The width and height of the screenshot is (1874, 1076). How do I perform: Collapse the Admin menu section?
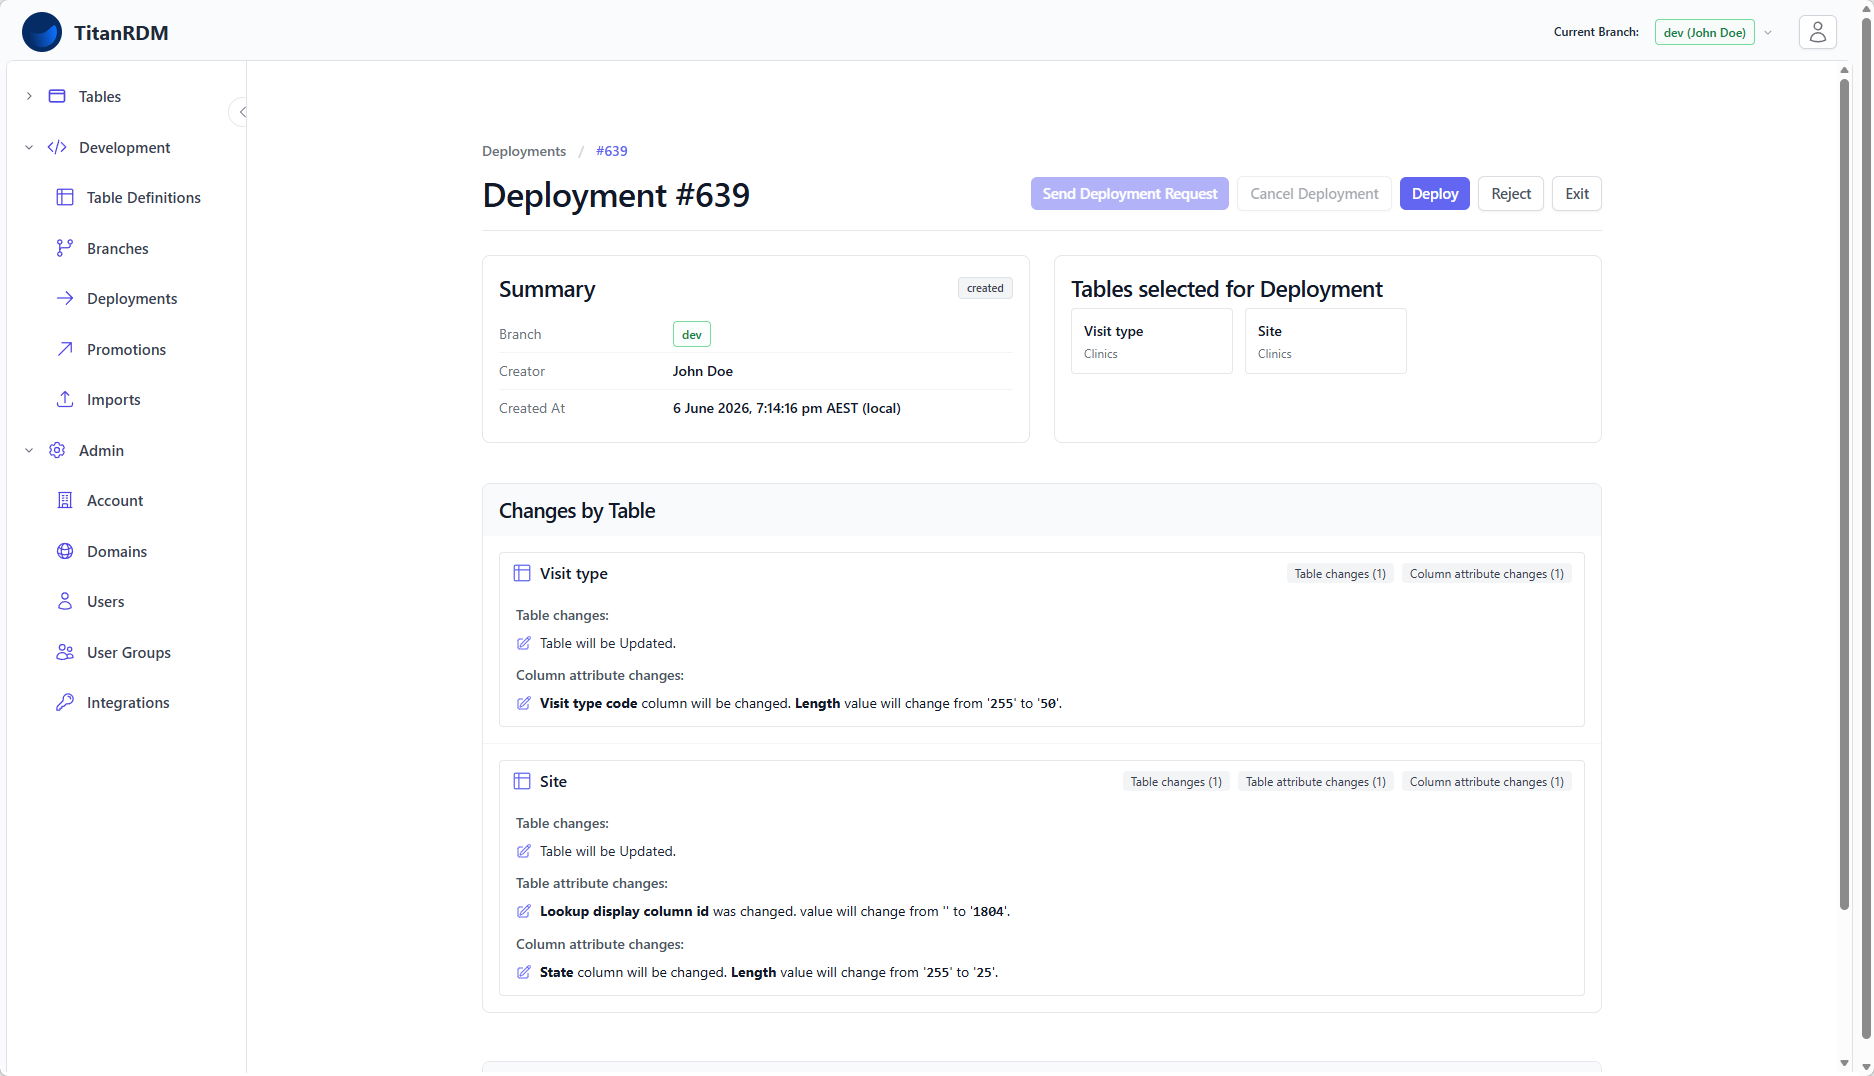[x=29, y=450]
